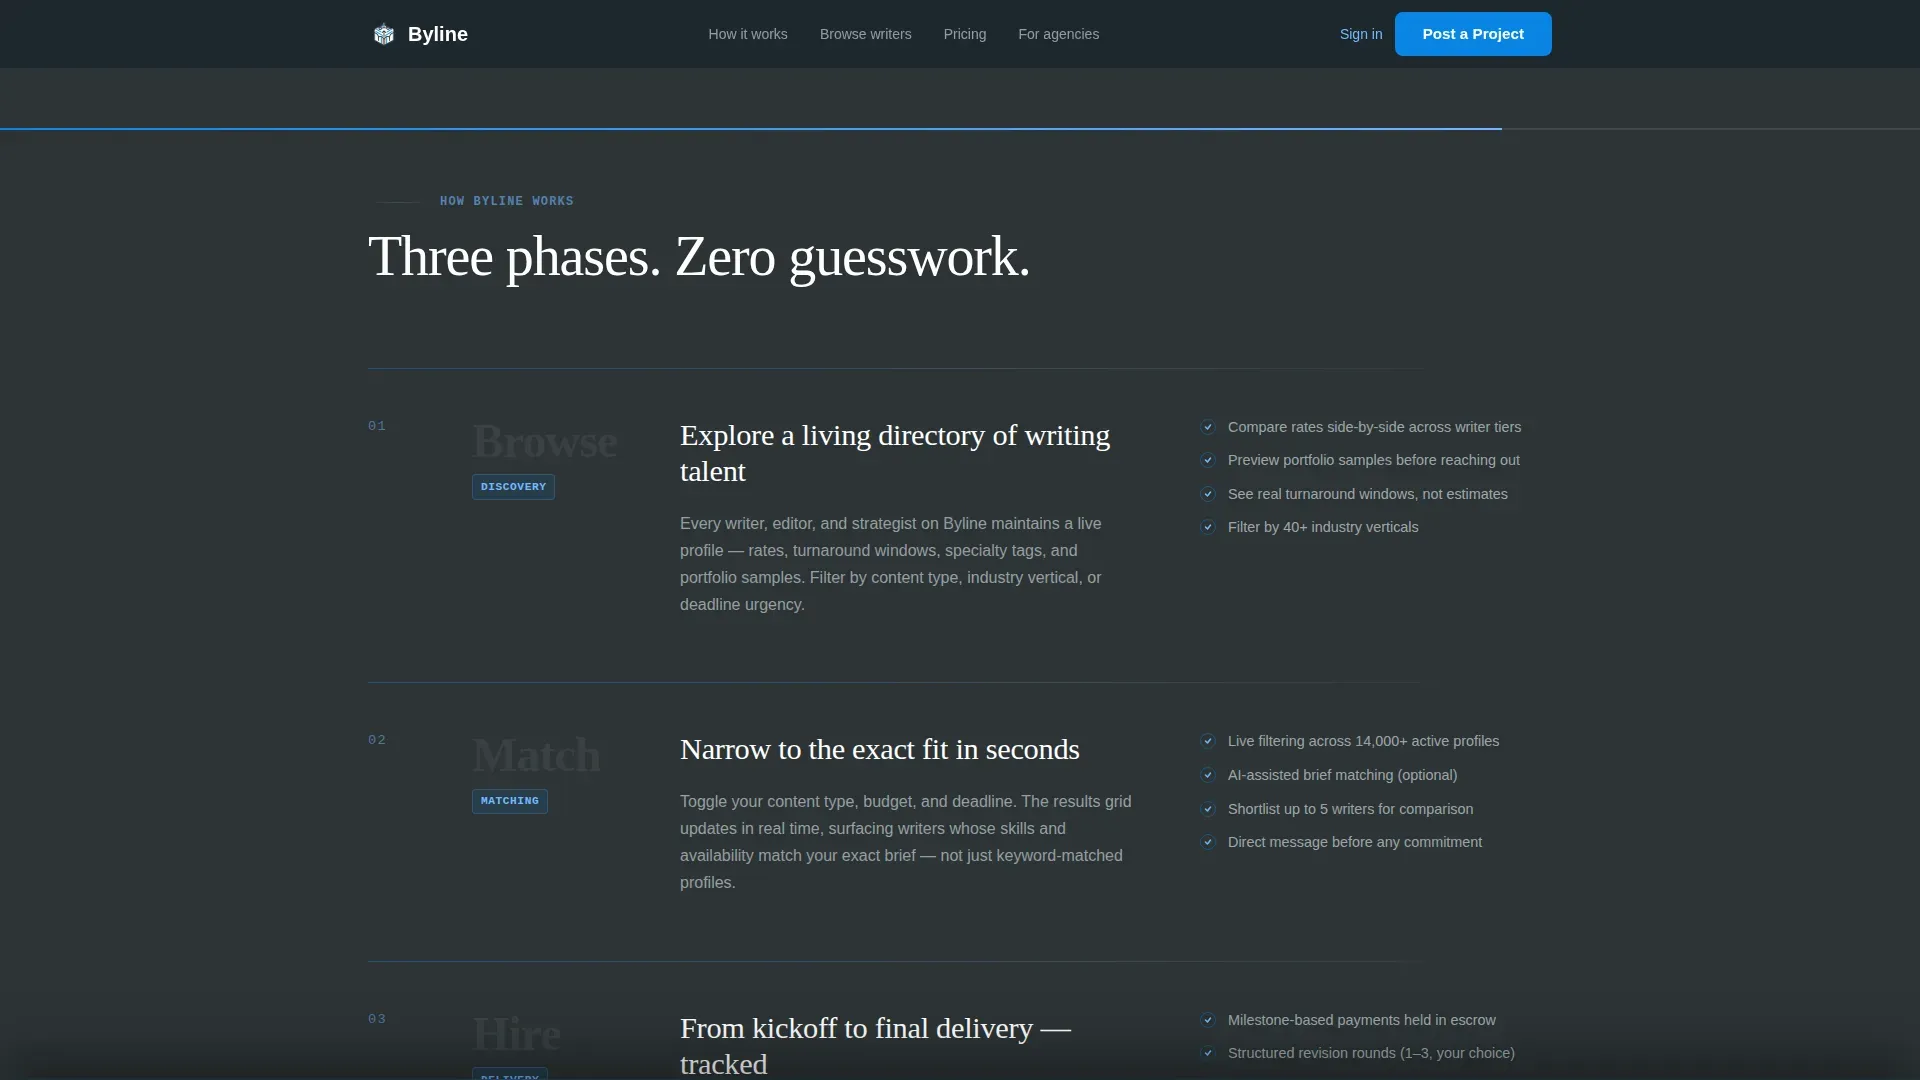
Task: Go to Browse writers page
Action: tap(866, 34)
